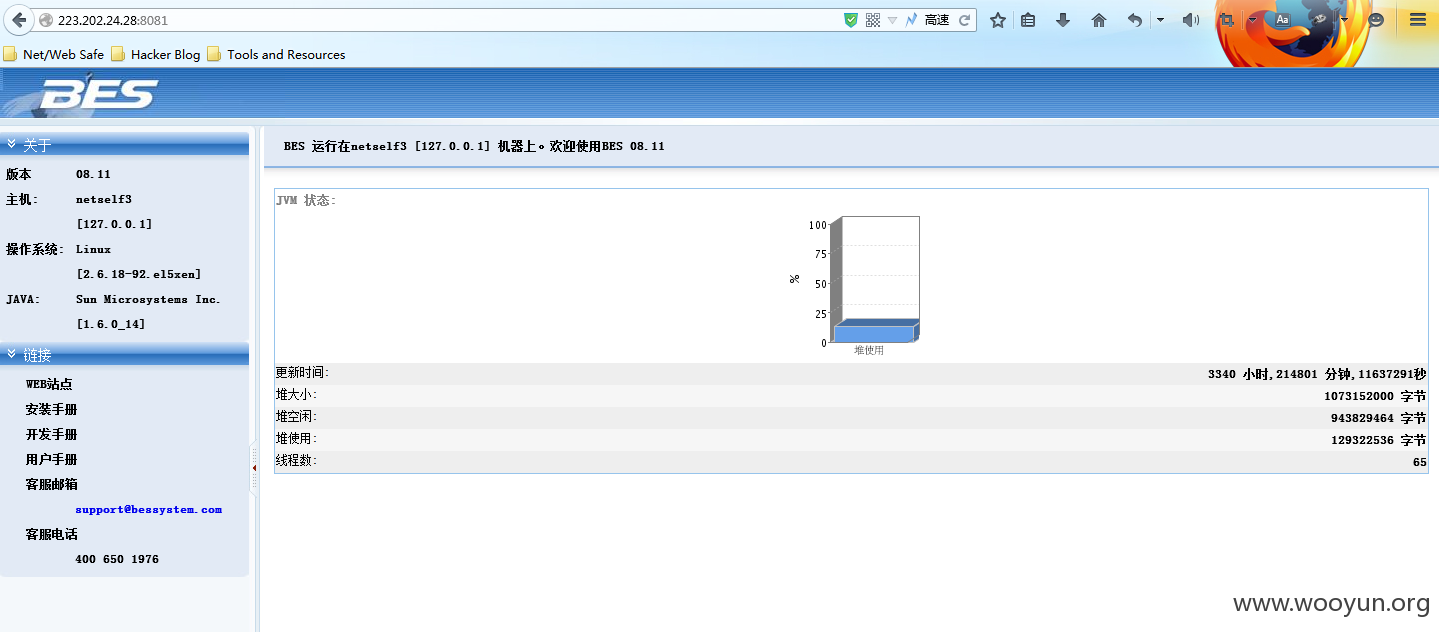Click the thread count value 65

[1420, 462]
